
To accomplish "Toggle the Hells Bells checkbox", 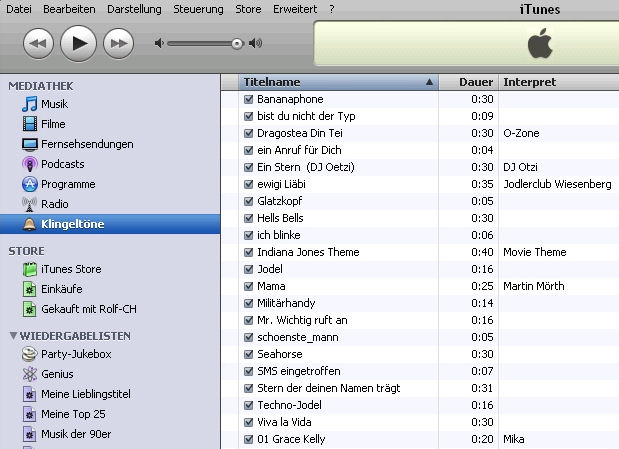I will [248, 218].
